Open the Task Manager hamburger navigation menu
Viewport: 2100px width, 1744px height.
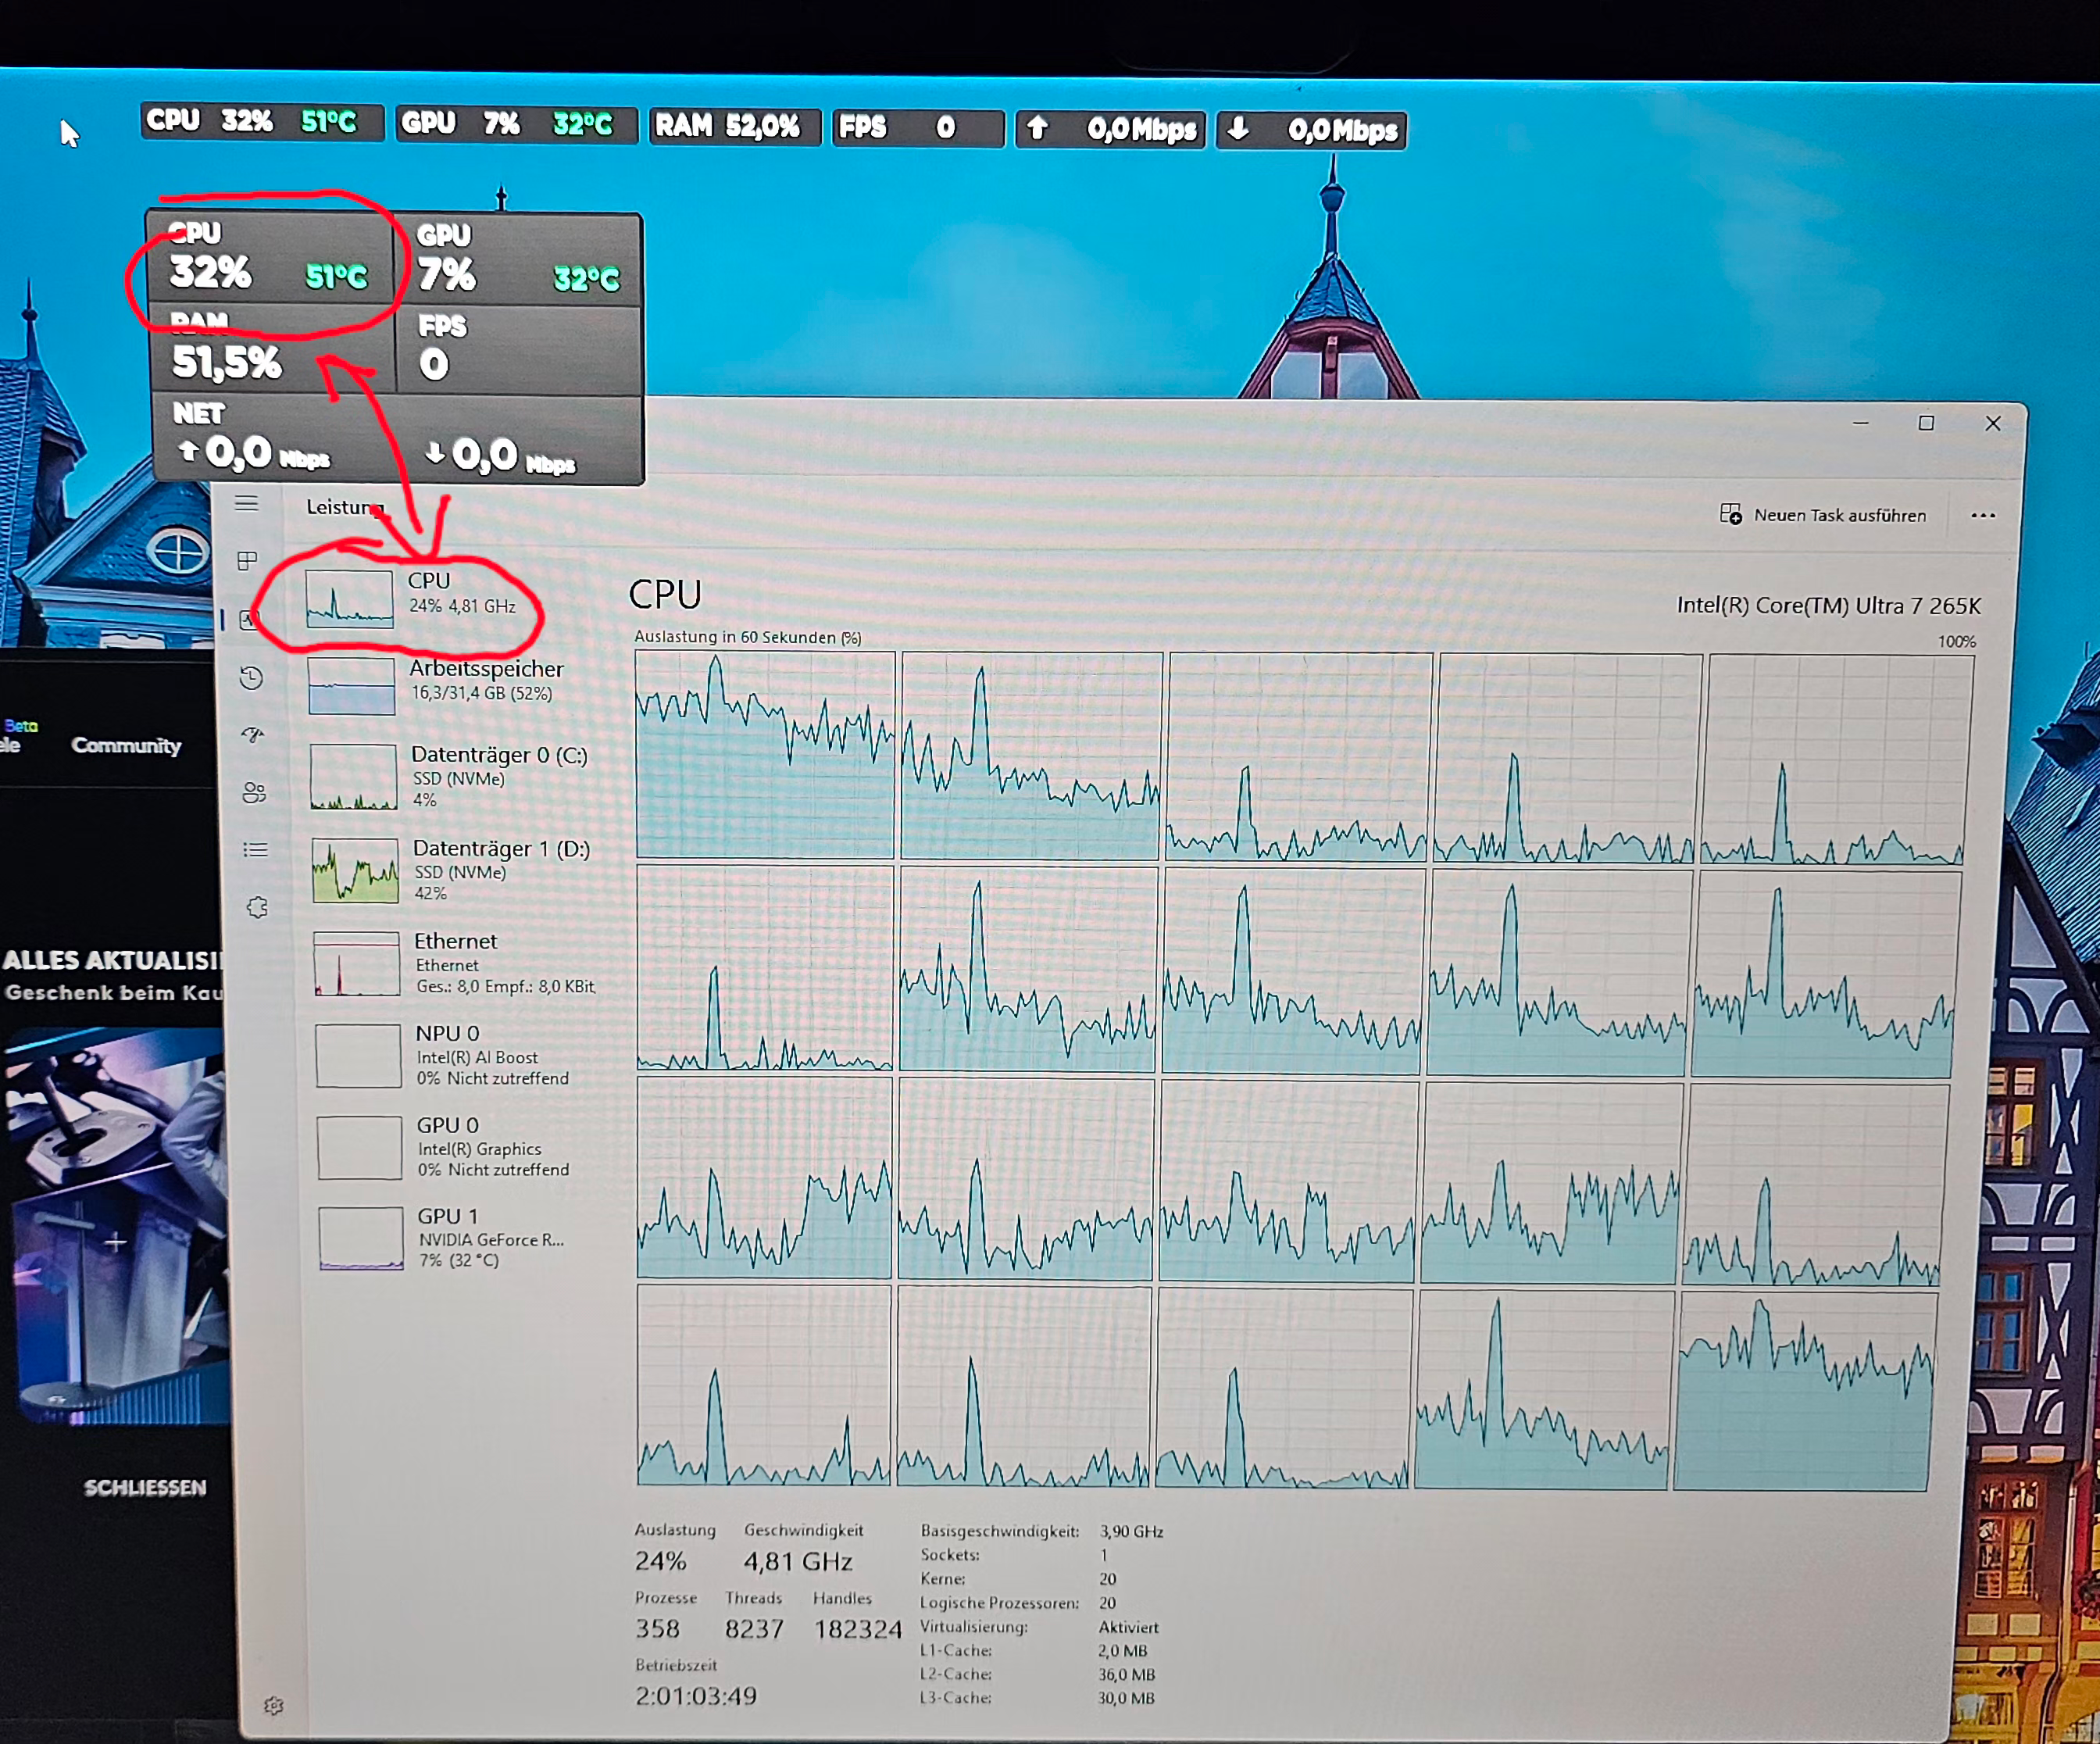(x=246, y=503)
